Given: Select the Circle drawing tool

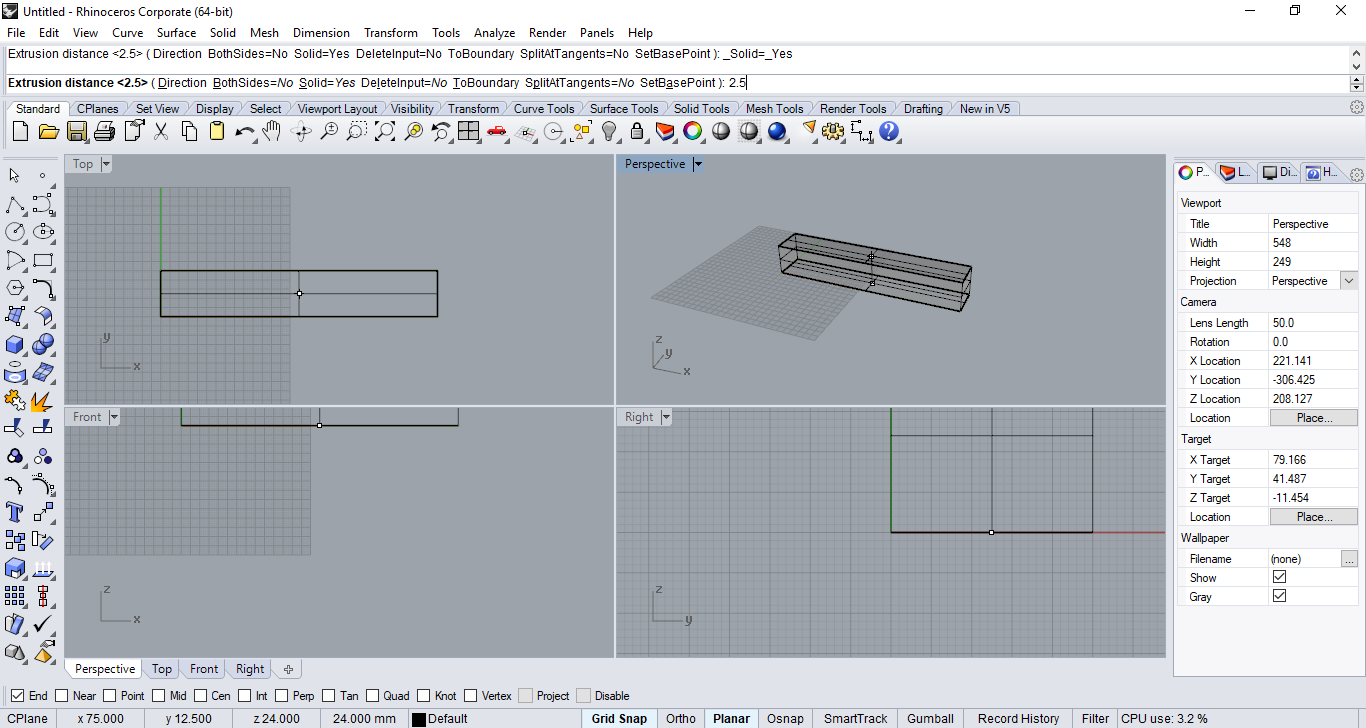Looking at the screenshot, I should (x=15, y=232).
